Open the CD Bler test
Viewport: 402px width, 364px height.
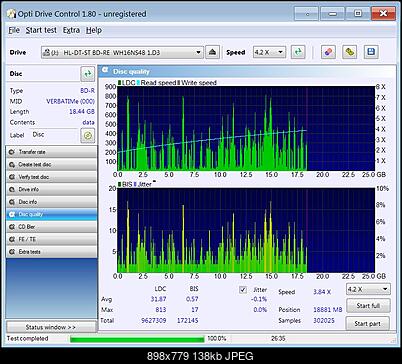(x=52, y=227)
